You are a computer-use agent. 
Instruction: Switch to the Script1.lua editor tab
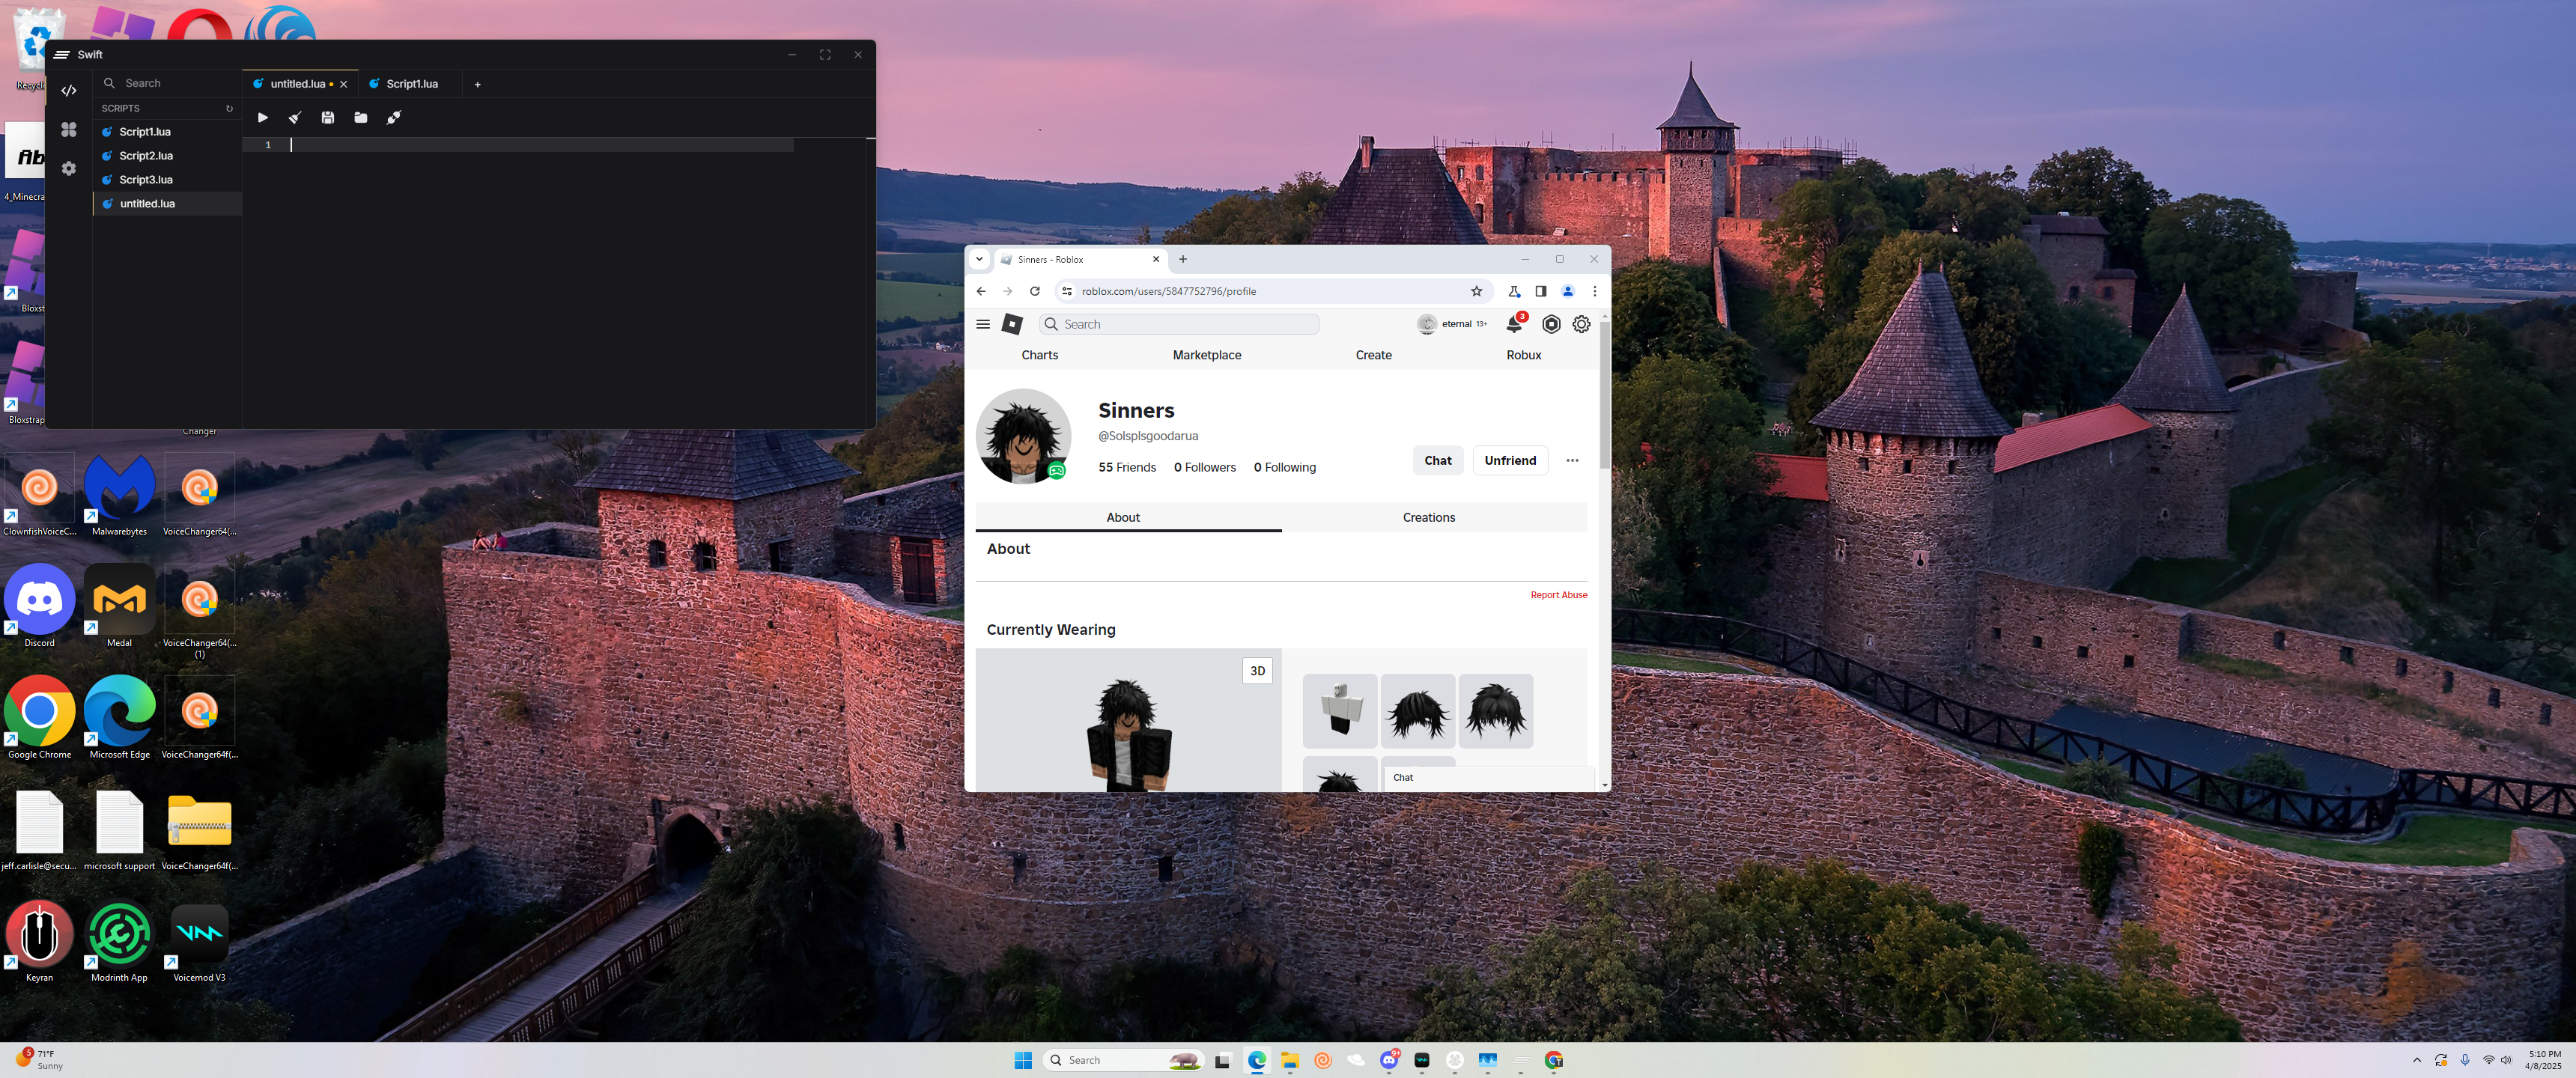[411, 84]
